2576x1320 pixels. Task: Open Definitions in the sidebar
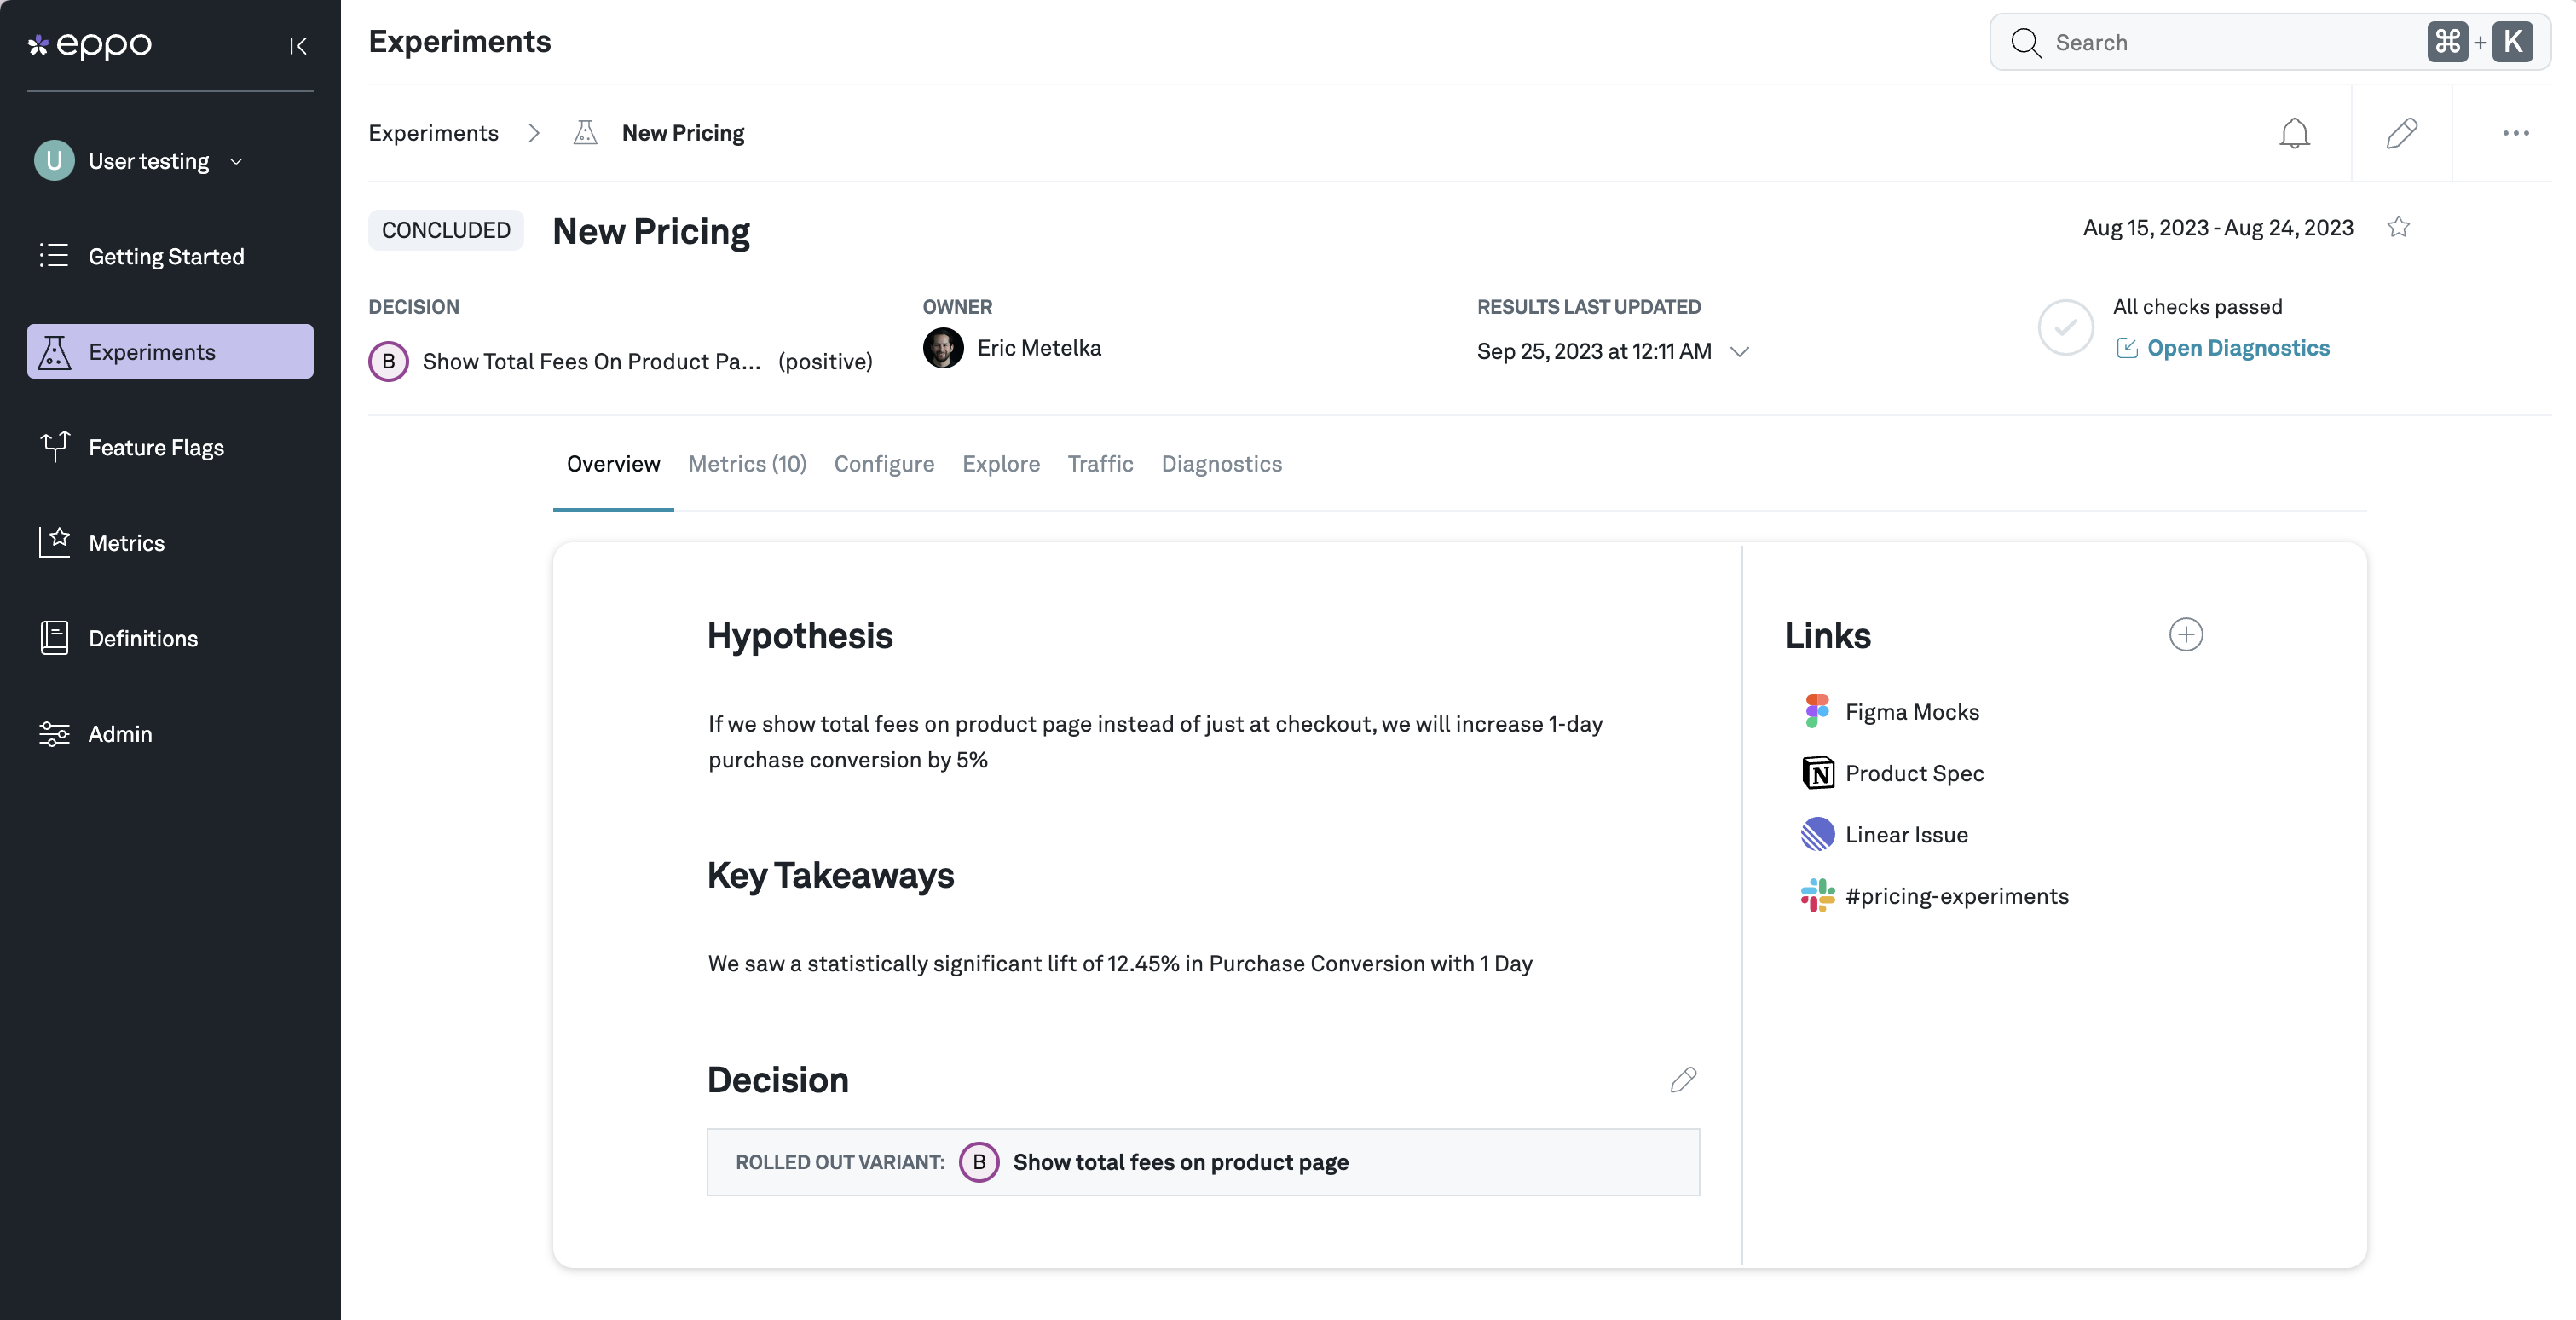point(143,638)
